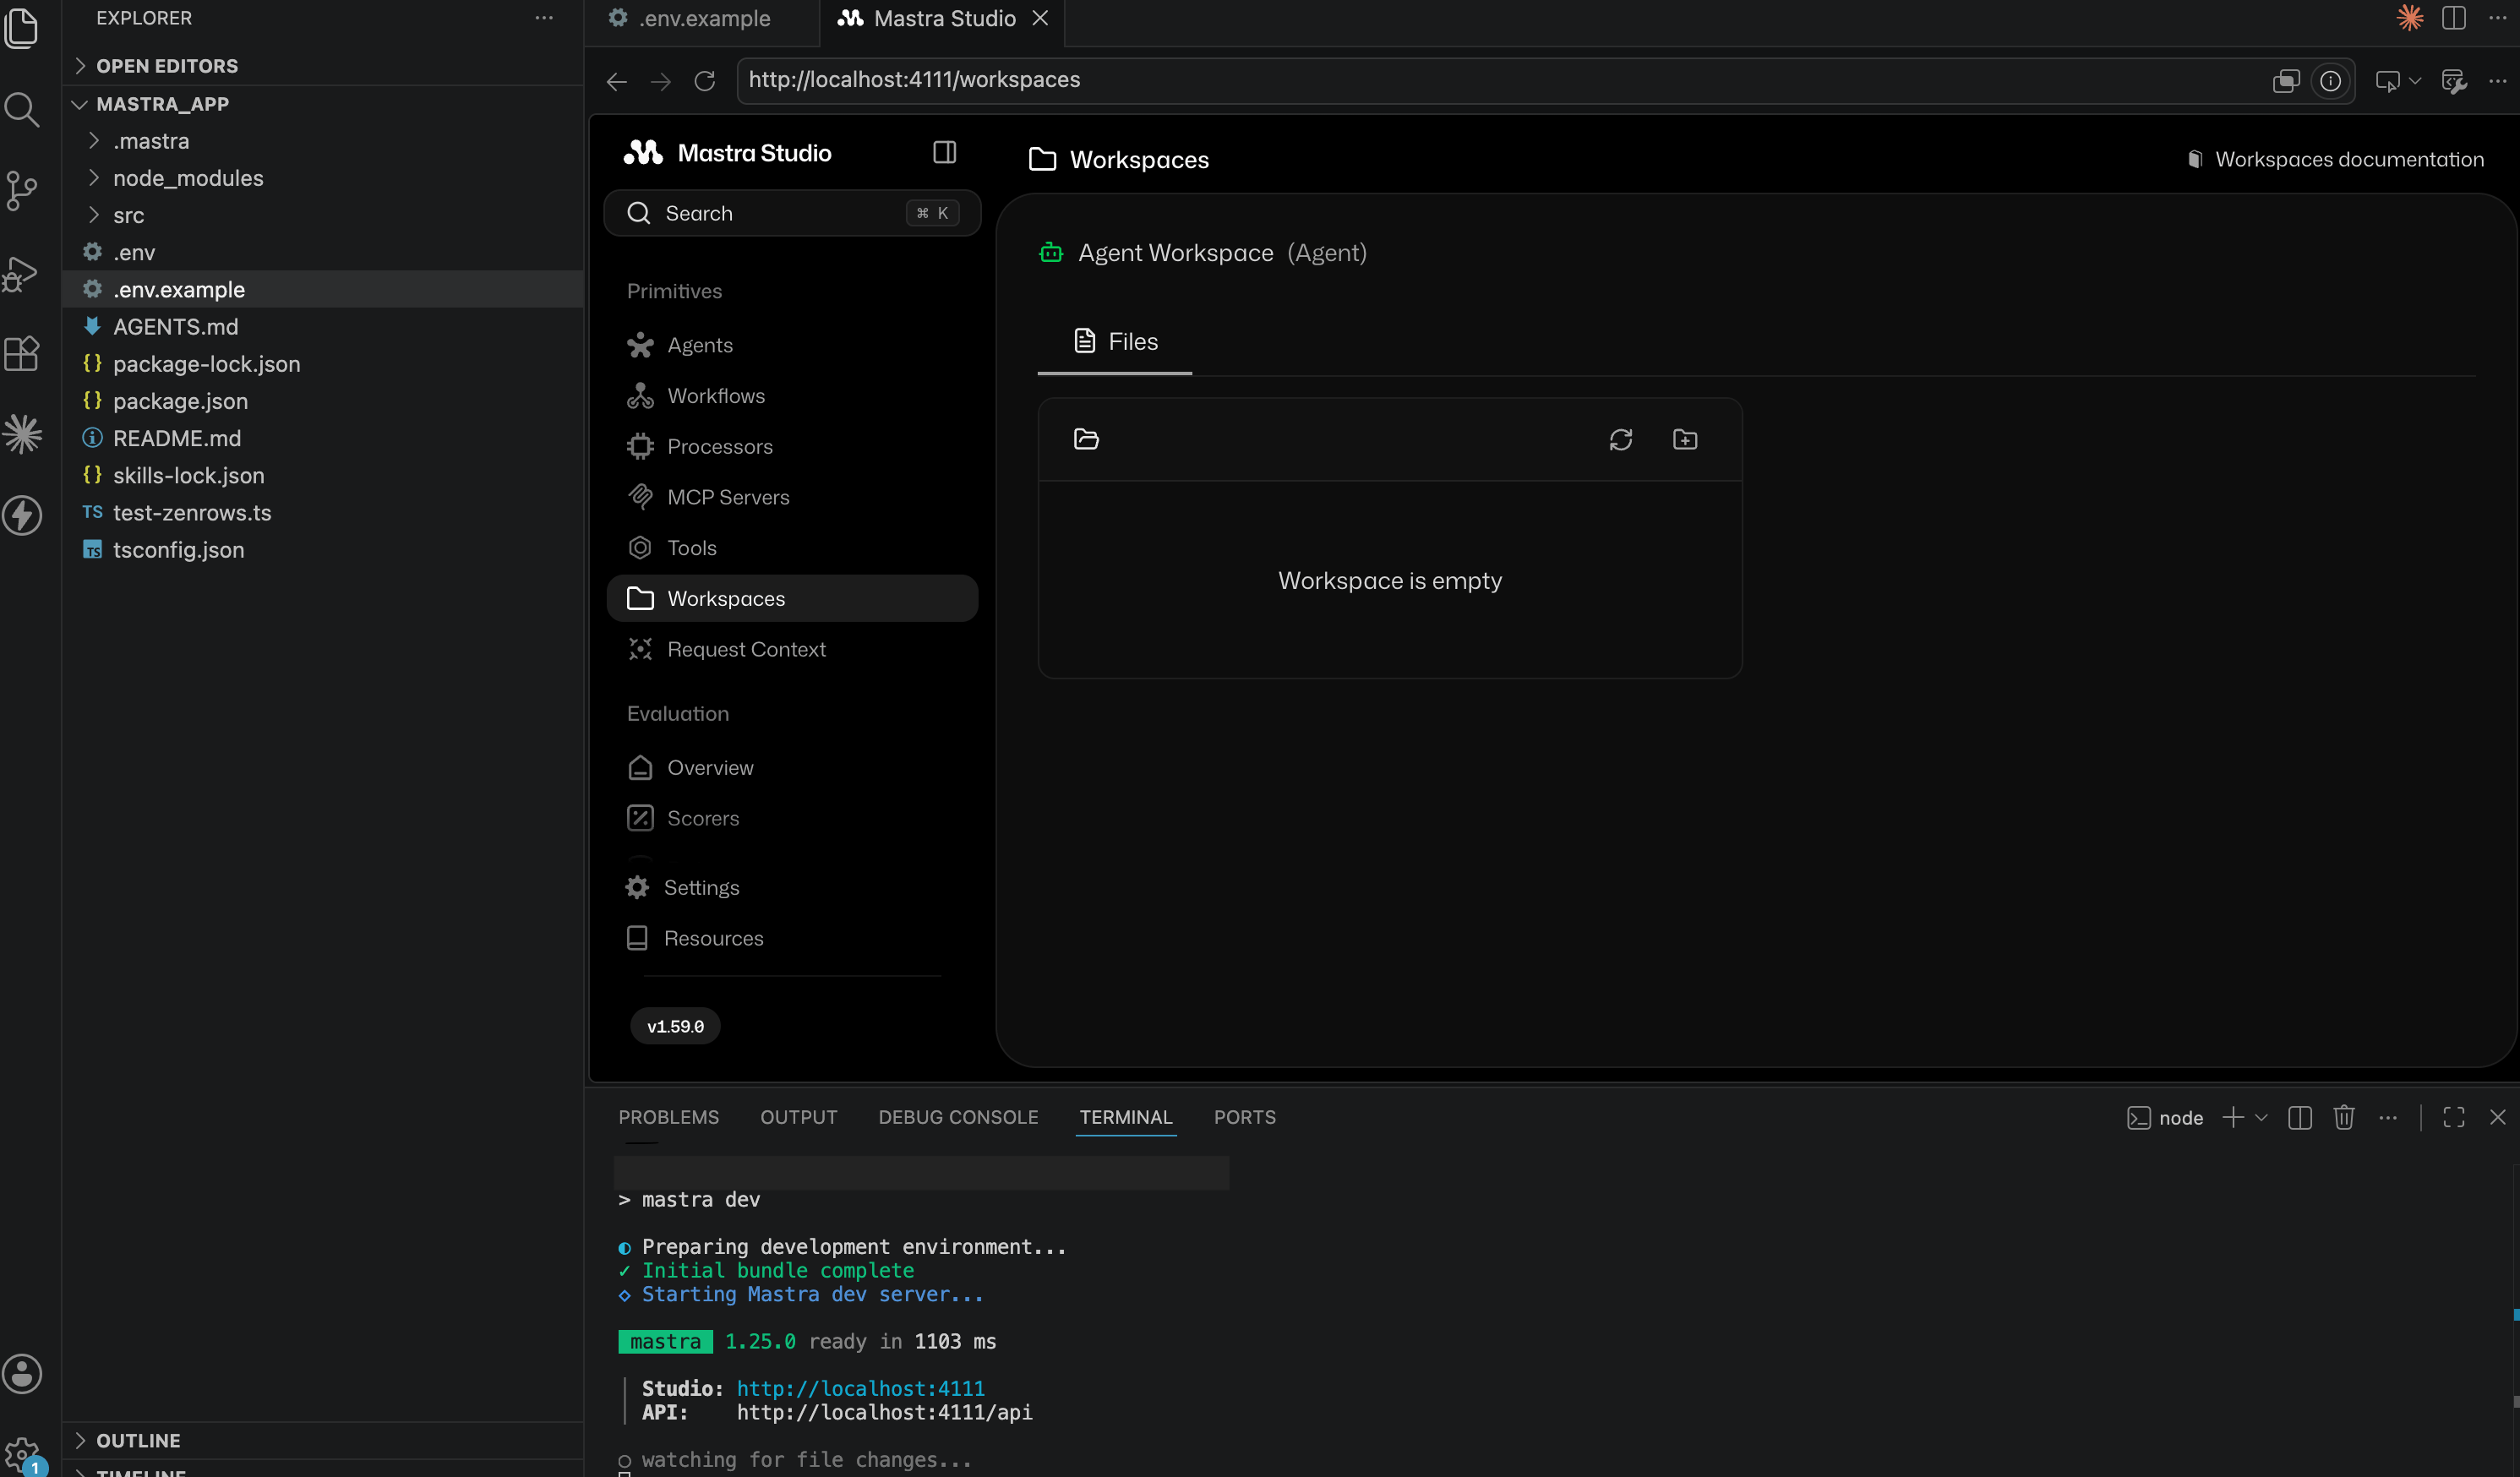Refresh the workspace file list
This screenshot has width=2520, height=1477.
[x=1620, y=439]
